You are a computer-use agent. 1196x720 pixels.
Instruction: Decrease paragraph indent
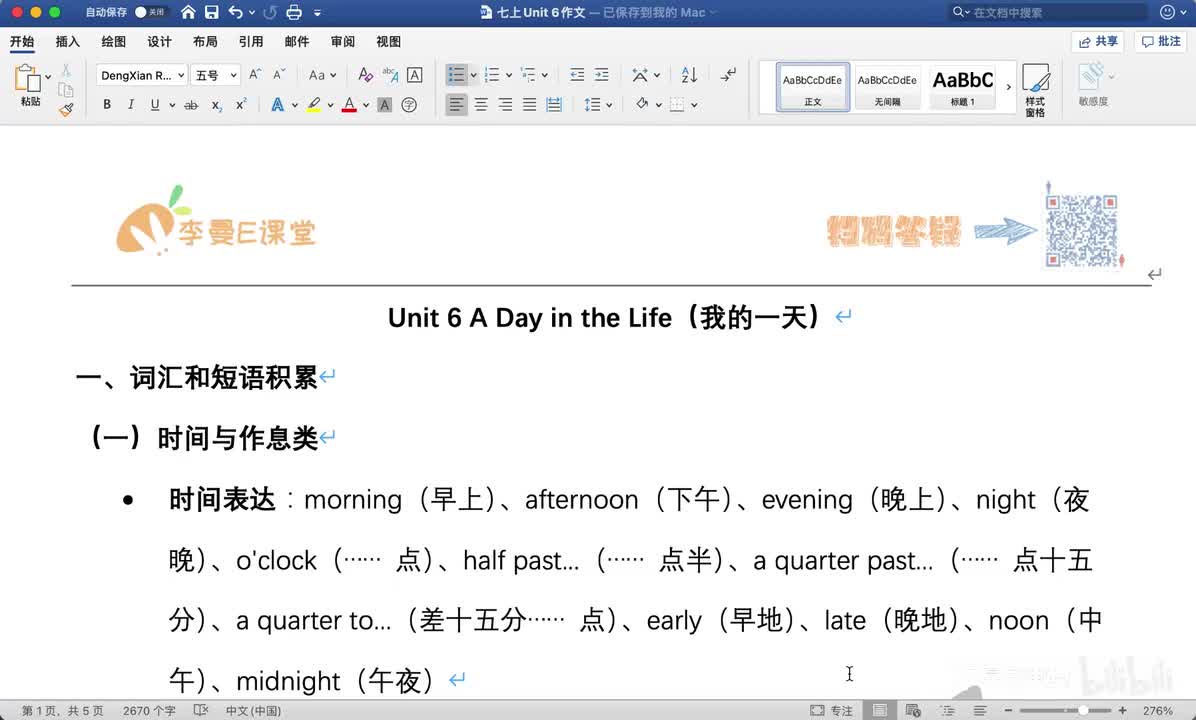pyautogui.click(x=577, y=74)
